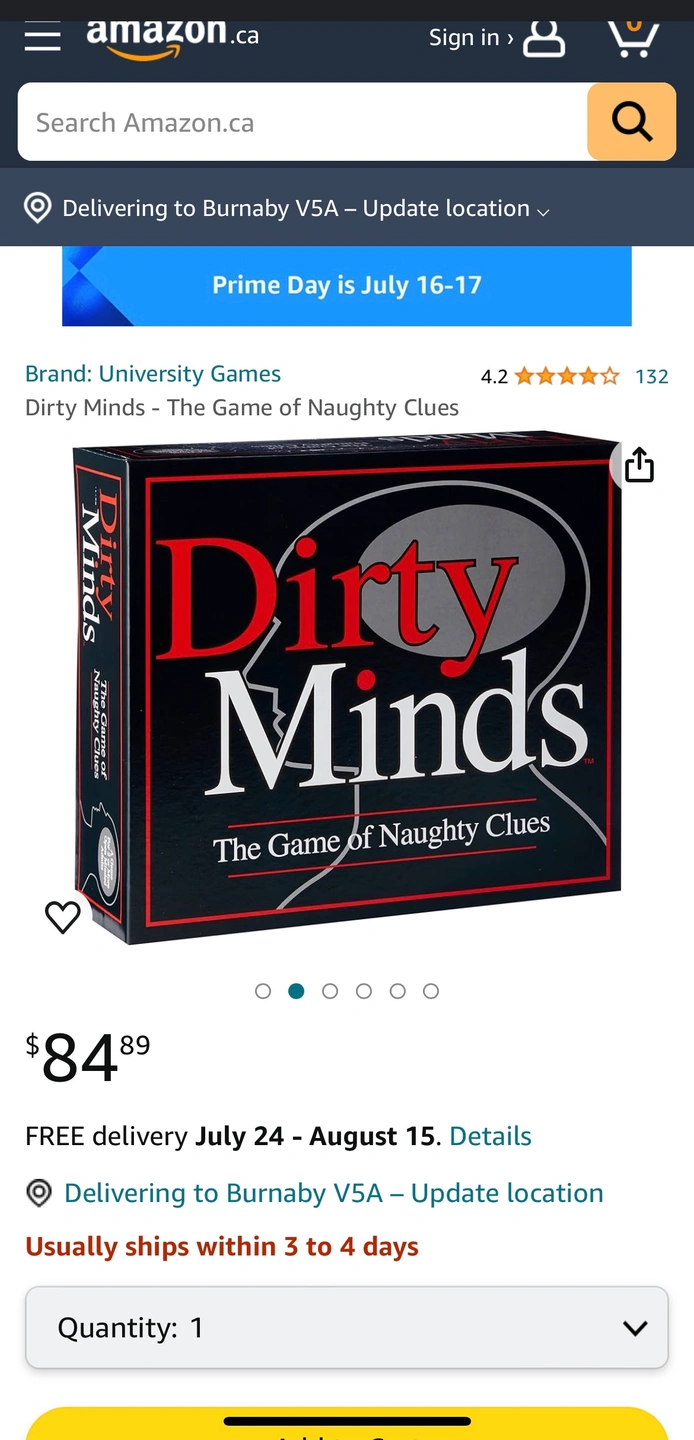Image resolution: width=694 pixels, height=1440 pixels.
Task: Expand the Quantity: 1 dropdown
Action: (346, 1327)
